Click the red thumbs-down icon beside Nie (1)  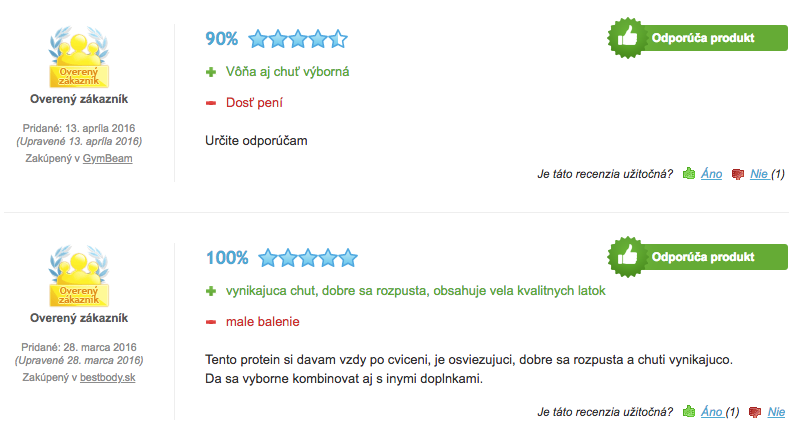(x=737, y=174)
